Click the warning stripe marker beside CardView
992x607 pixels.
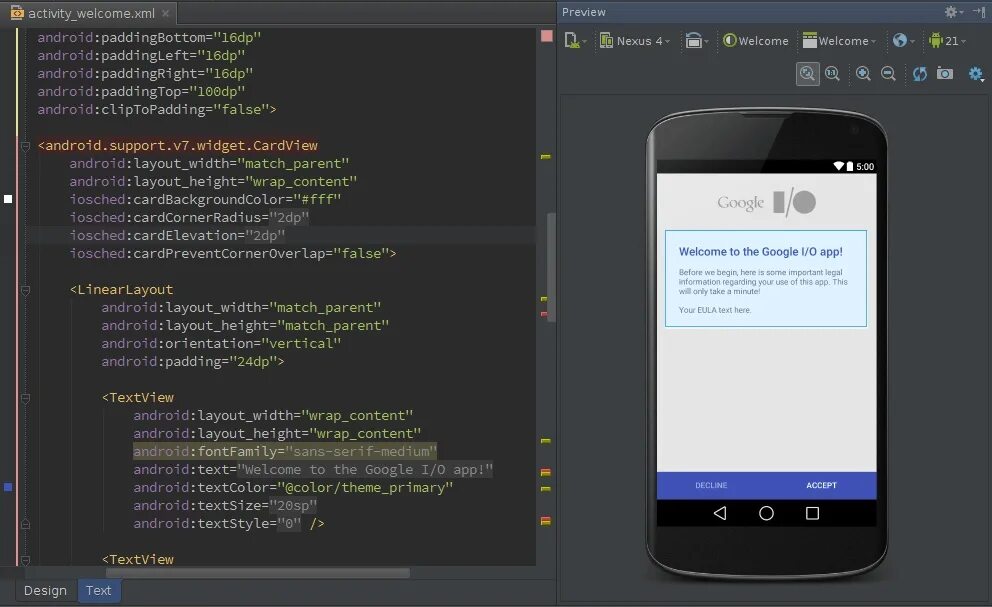(x=545, y=156)
